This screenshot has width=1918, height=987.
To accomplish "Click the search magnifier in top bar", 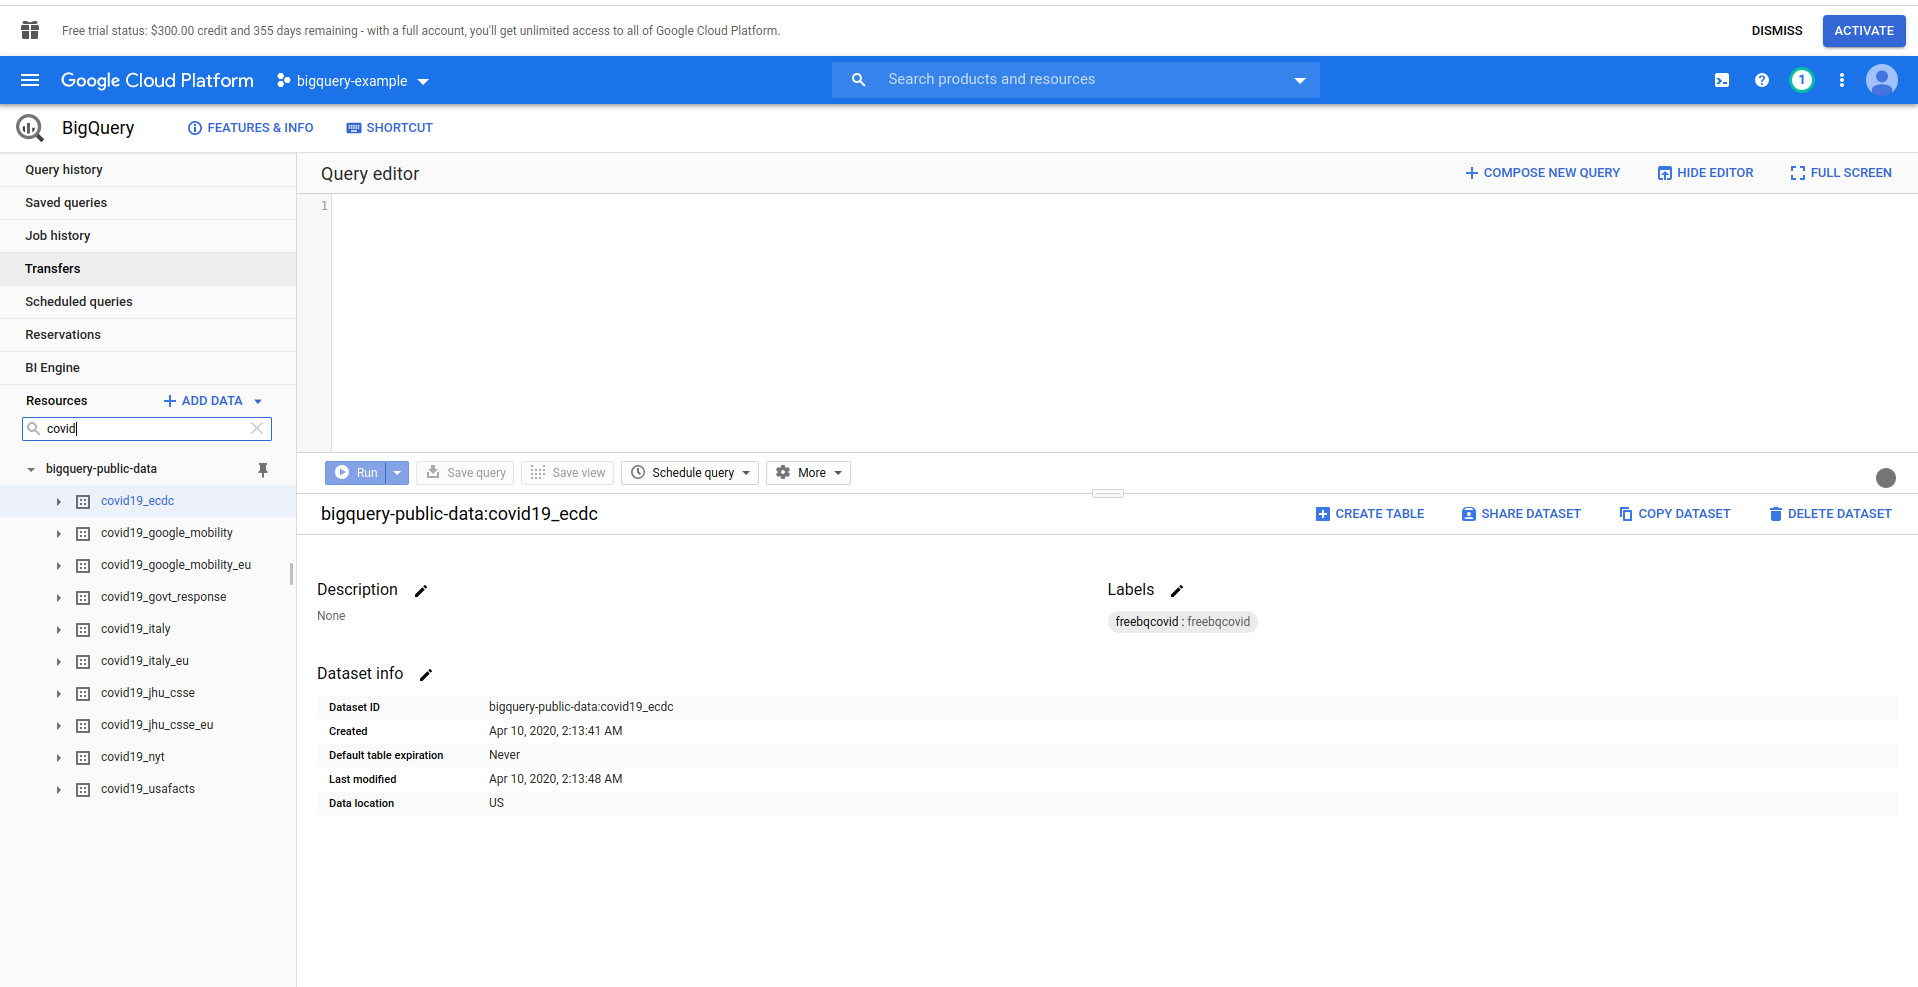I will point(858,80).
